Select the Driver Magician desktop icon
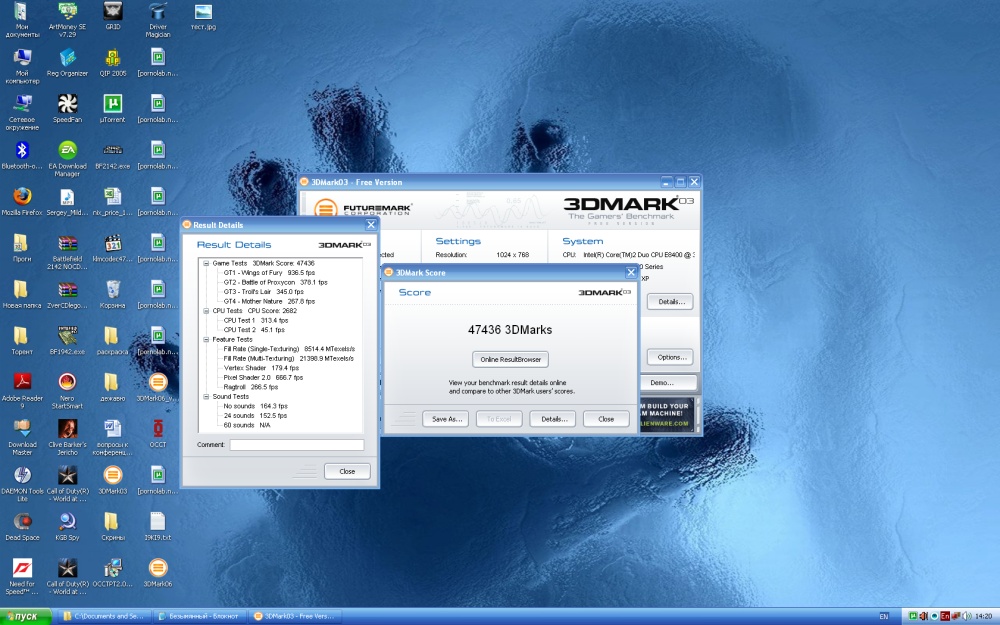The width and height of the screenshot is (1000, 625). tap(158, 19)
